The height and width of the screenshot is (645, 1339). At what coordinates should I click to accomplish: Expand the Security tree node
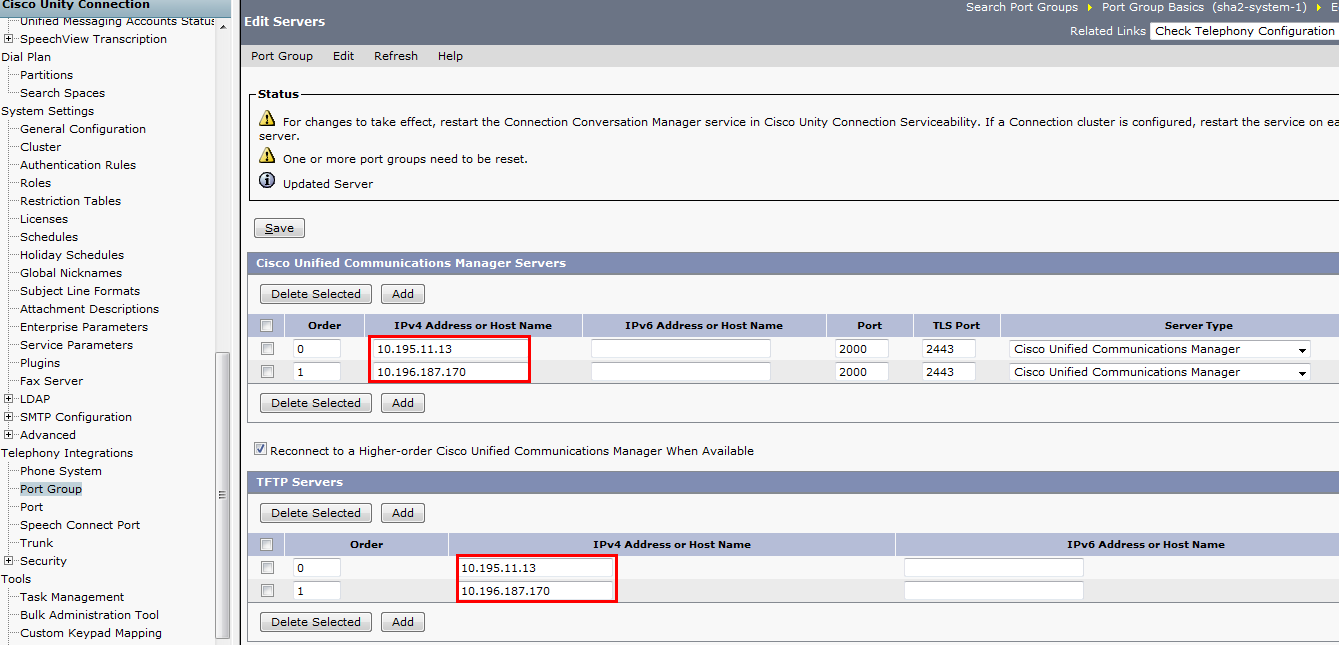[x=9, y=561]
